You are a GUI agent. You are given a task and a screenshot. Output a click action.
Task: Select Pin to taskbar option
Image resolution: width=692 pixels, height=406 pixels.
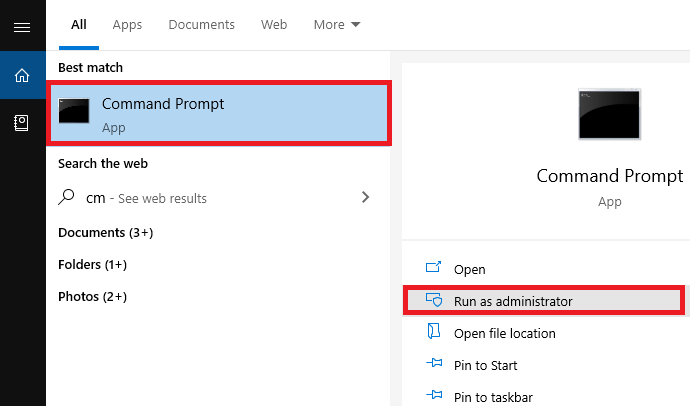coord(493,397)
